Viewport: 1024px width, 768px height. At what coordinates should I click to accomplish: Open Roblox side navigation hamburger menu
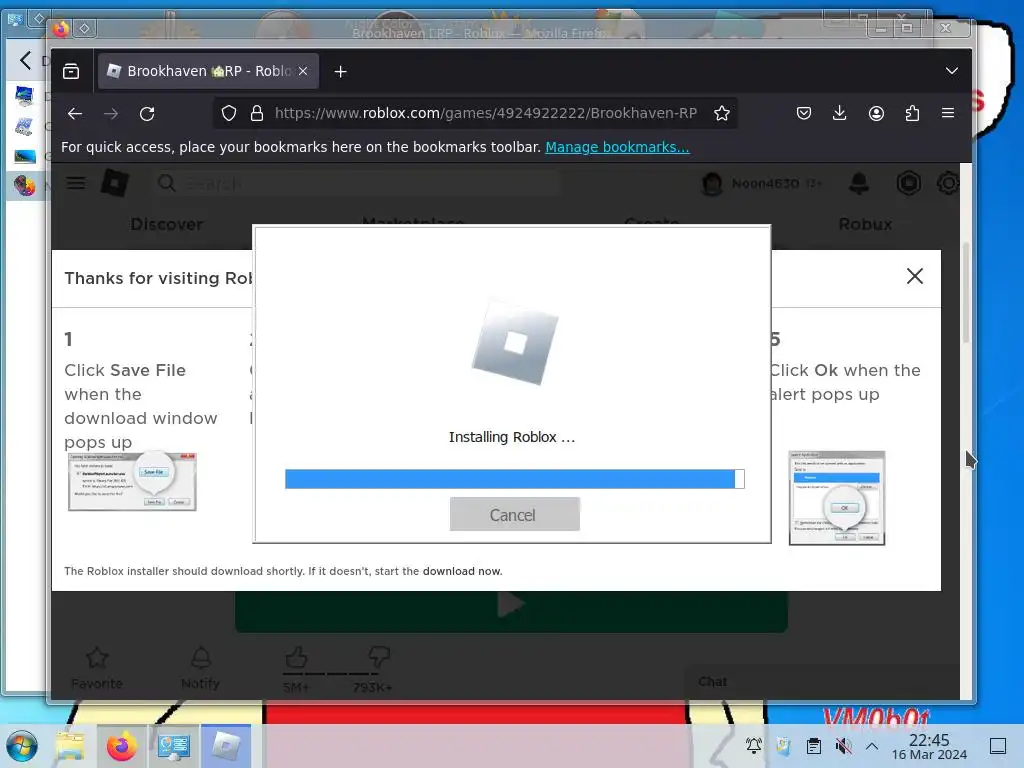click(x=76, y=184)
